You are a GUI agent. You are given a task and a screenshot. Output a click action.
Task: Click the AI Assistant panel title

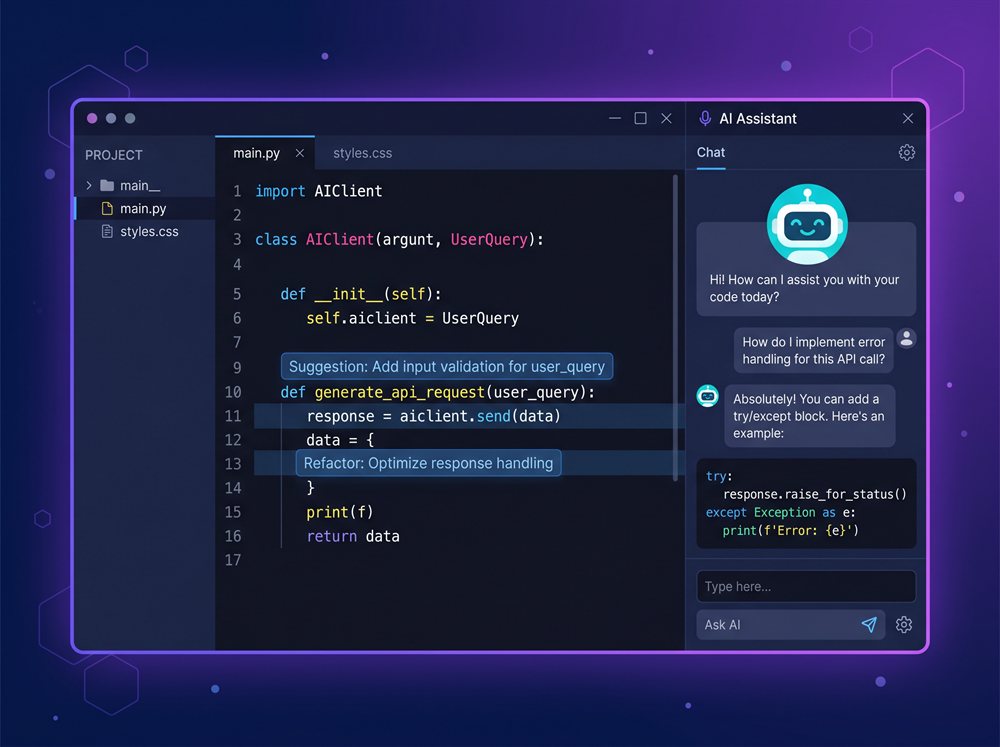tap(758, 119)
